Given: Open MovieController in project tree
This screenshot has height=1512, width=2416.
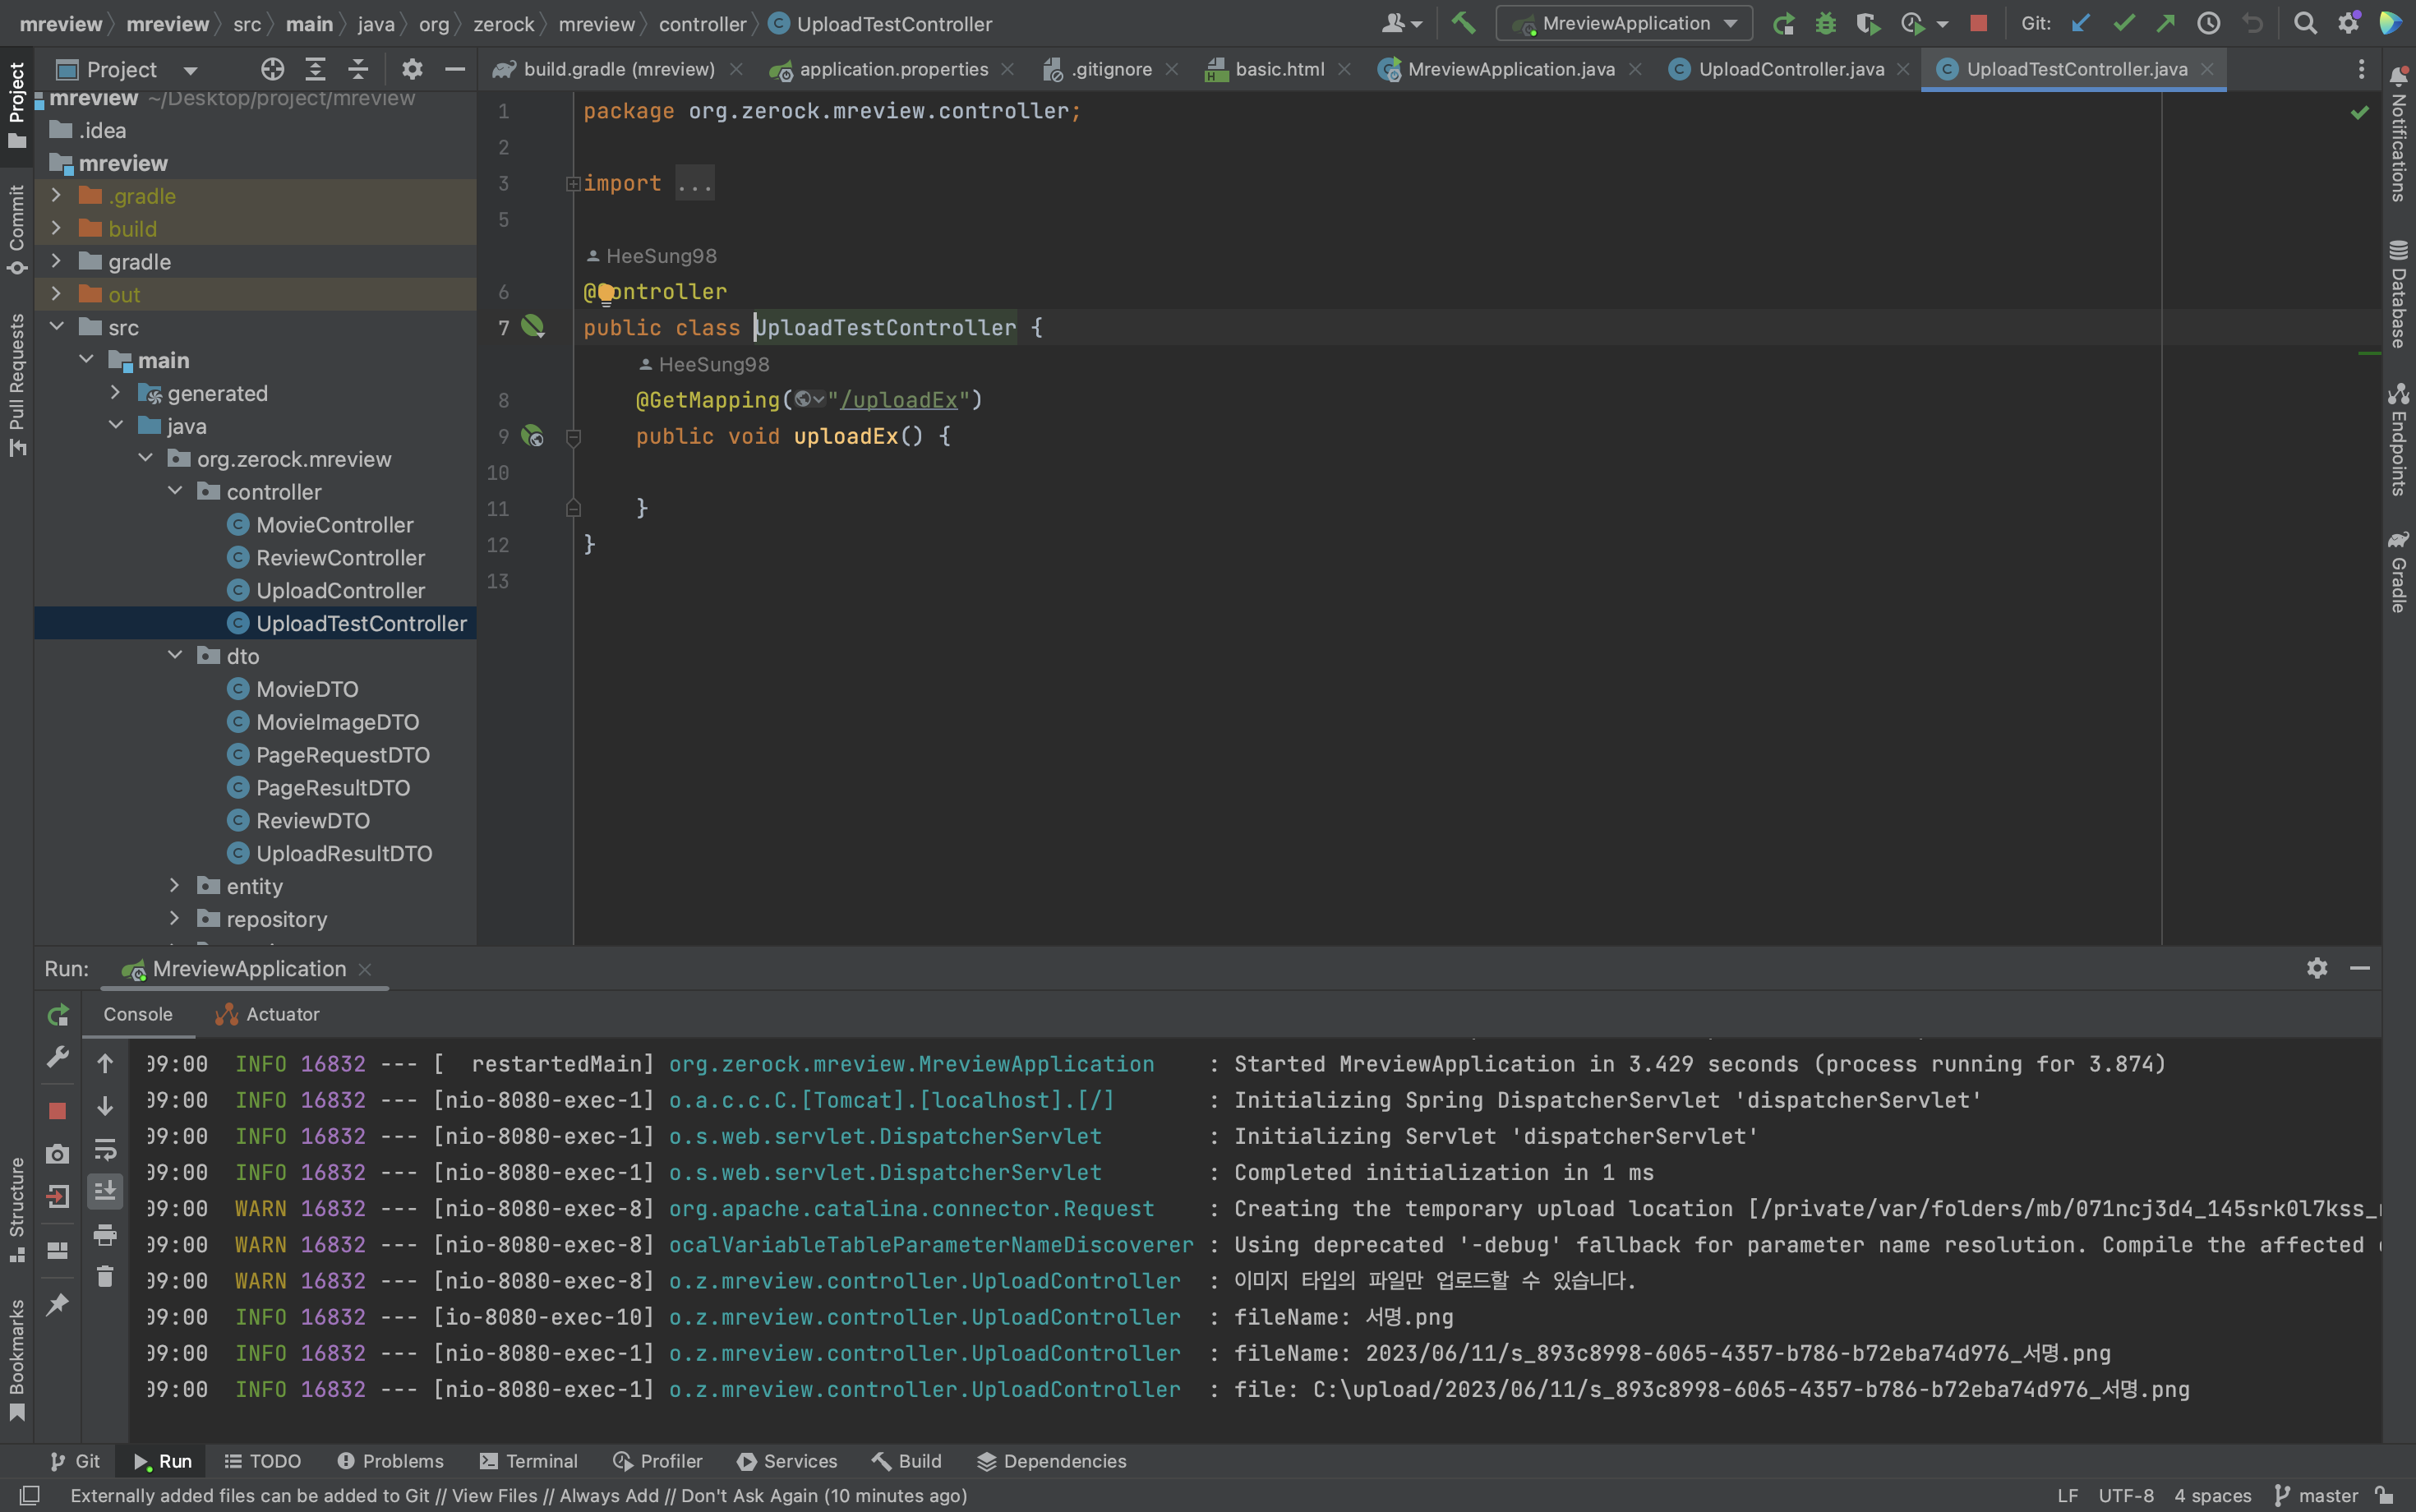Looking at the screenshot, I should (x=335, y=524).
